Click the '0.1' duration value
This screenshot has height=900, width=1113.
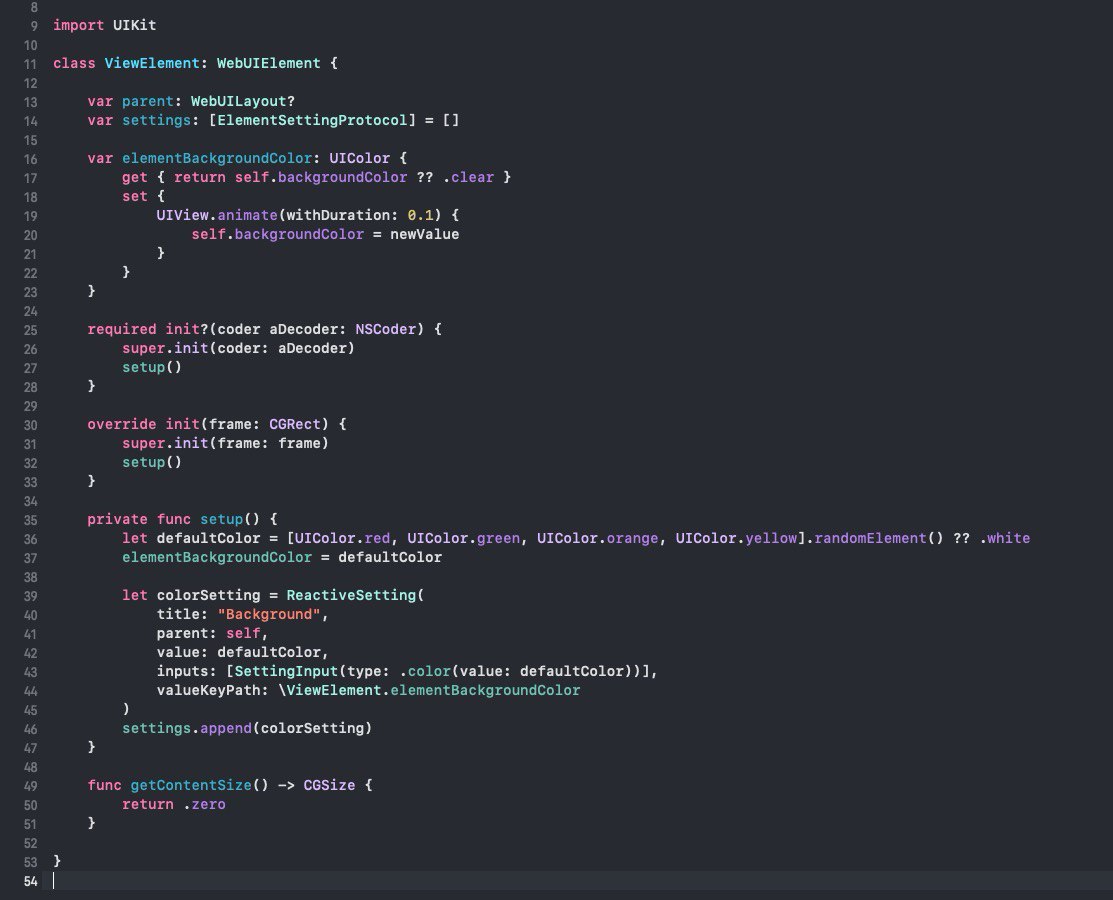pyautogui.click(x=420, y=215)
